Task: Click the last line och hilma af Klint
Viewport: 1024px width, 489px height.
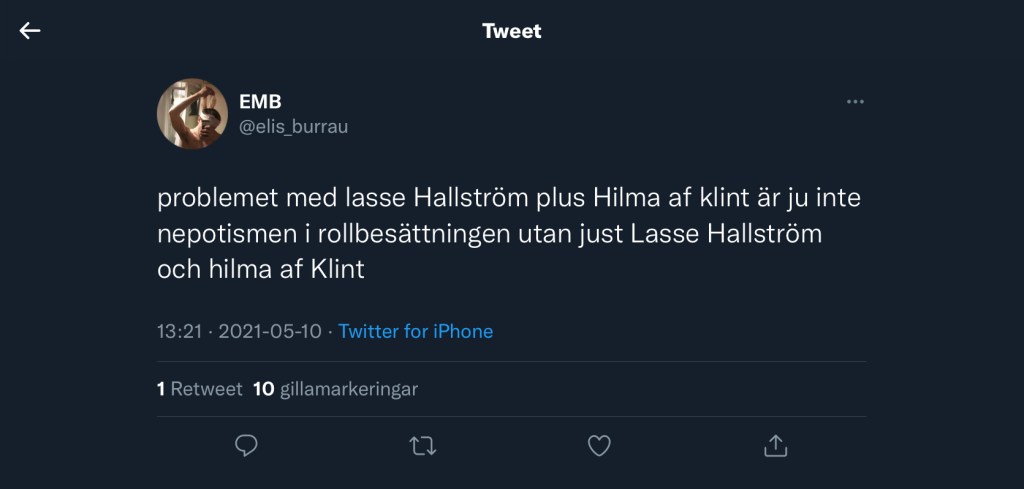Action: [261, 270]
